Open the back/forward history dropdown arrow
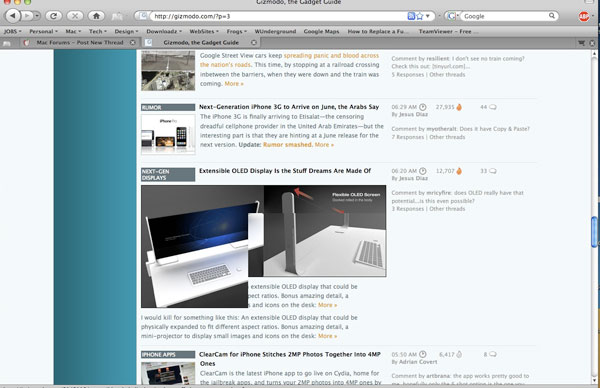 coord(37,16)
